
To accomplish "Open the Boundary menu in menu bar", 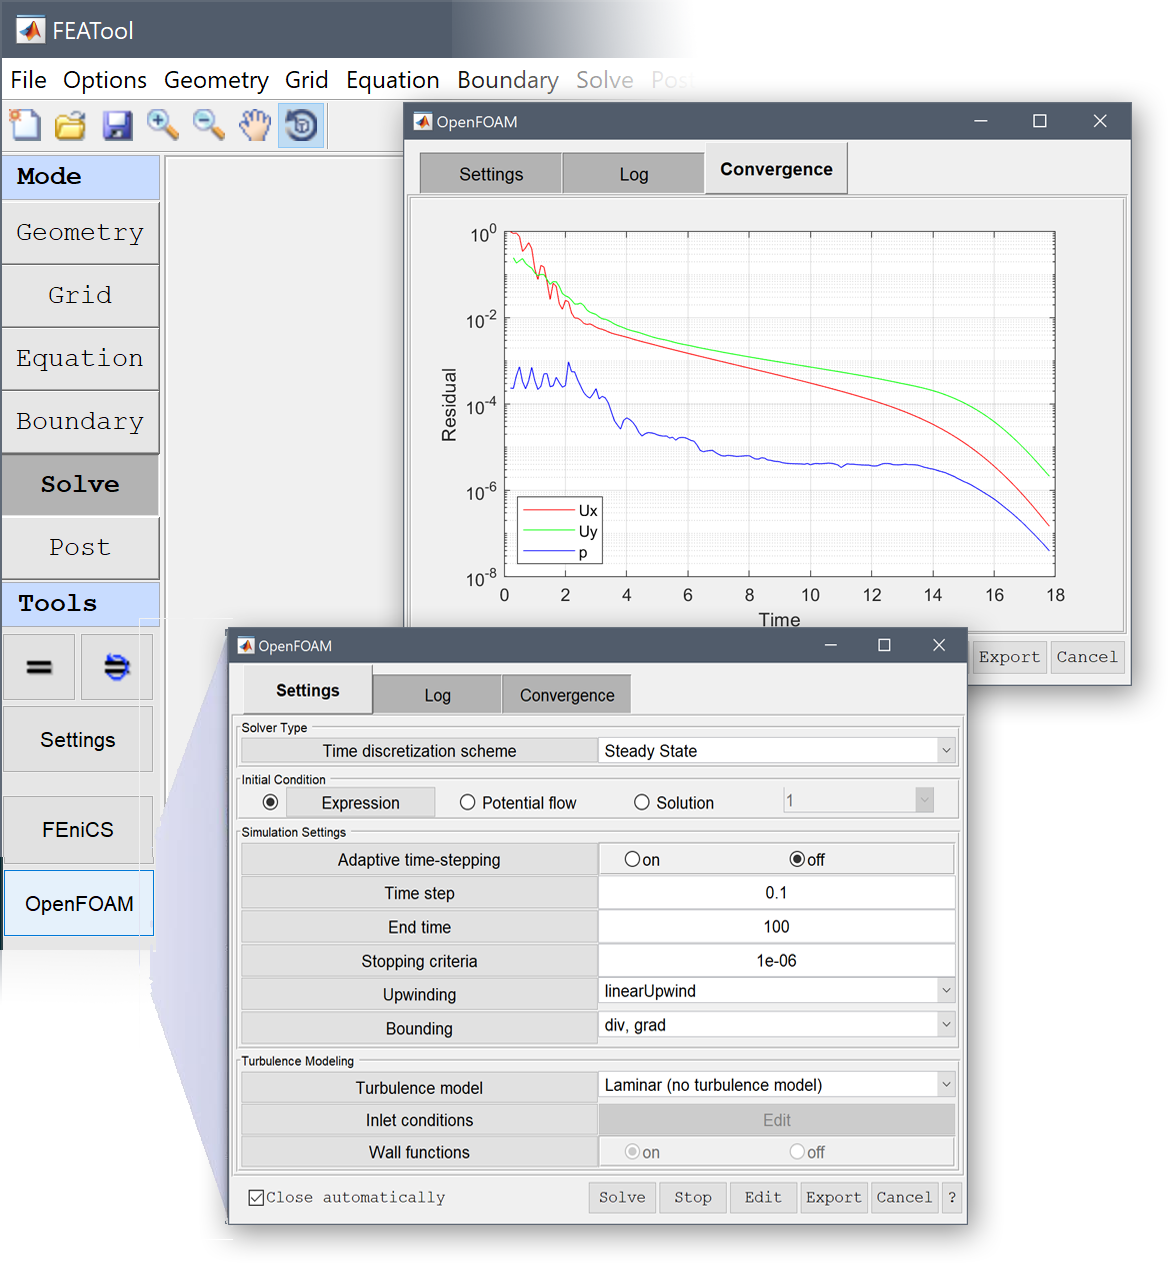I will (508, 80).
